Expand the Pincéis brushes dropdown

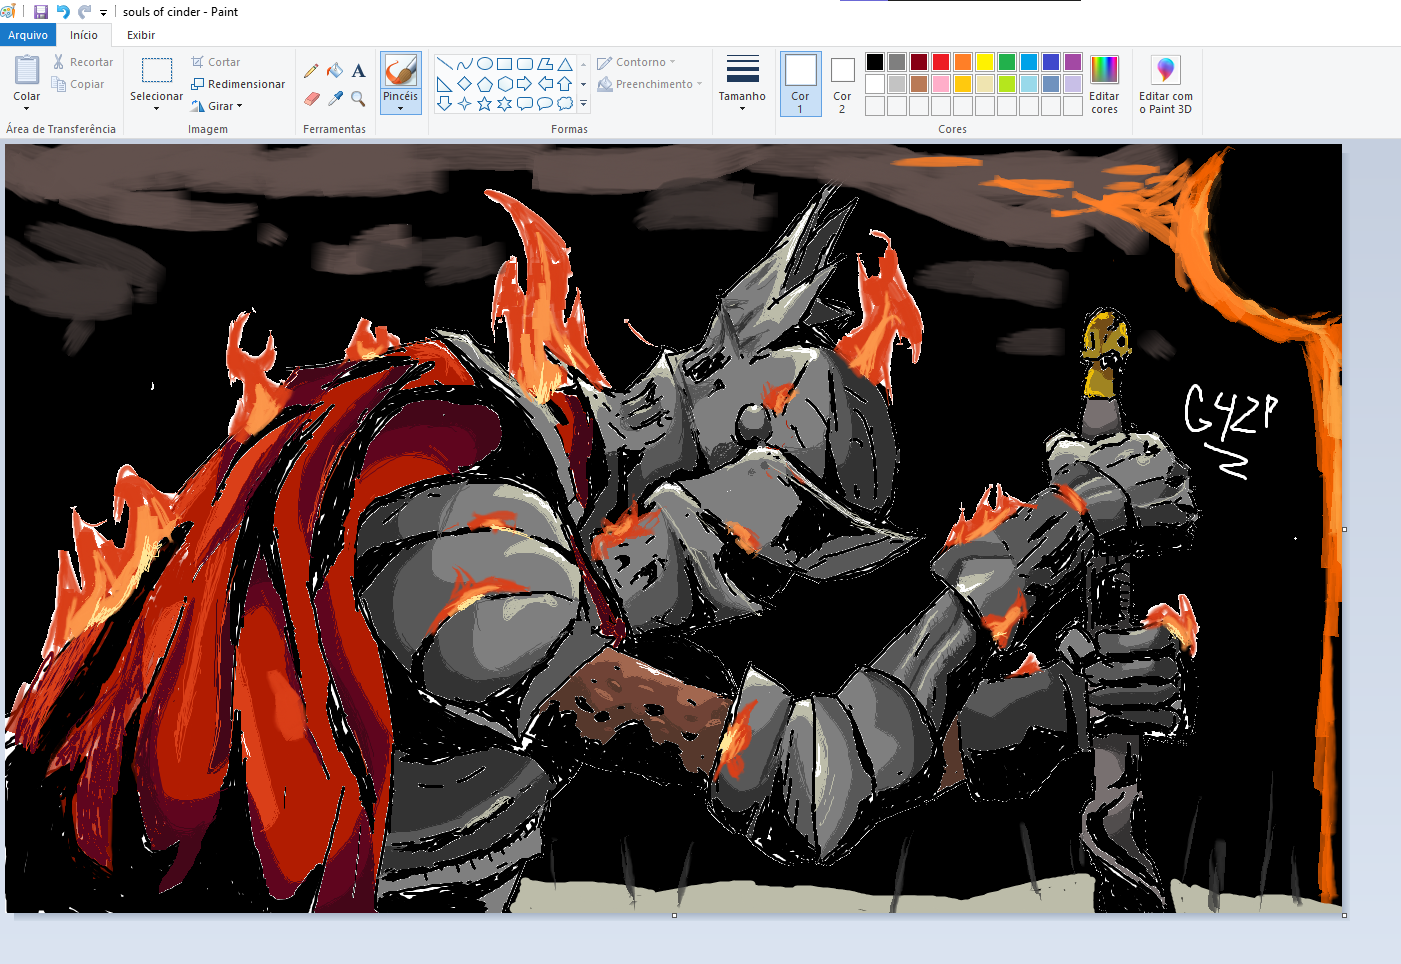point(400,103)
